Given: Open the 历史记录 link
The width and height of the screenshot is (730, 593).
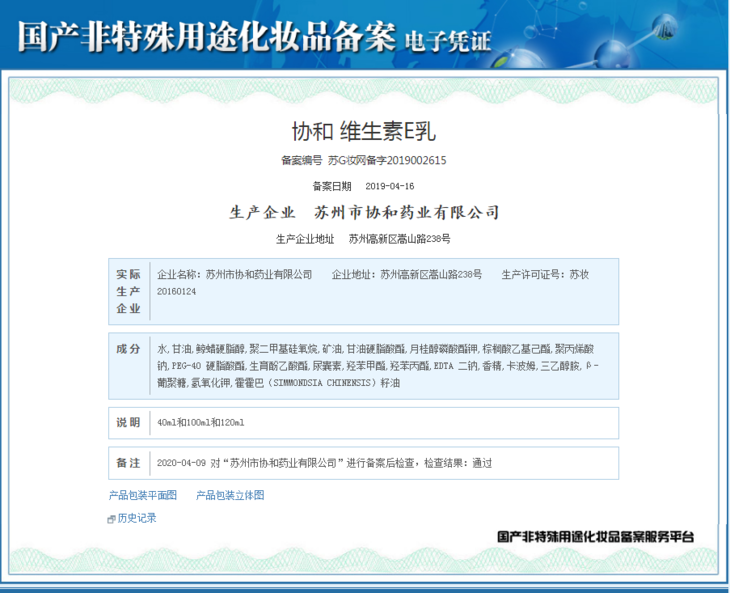Looking at the screenshot, I should tap(137, 518).
